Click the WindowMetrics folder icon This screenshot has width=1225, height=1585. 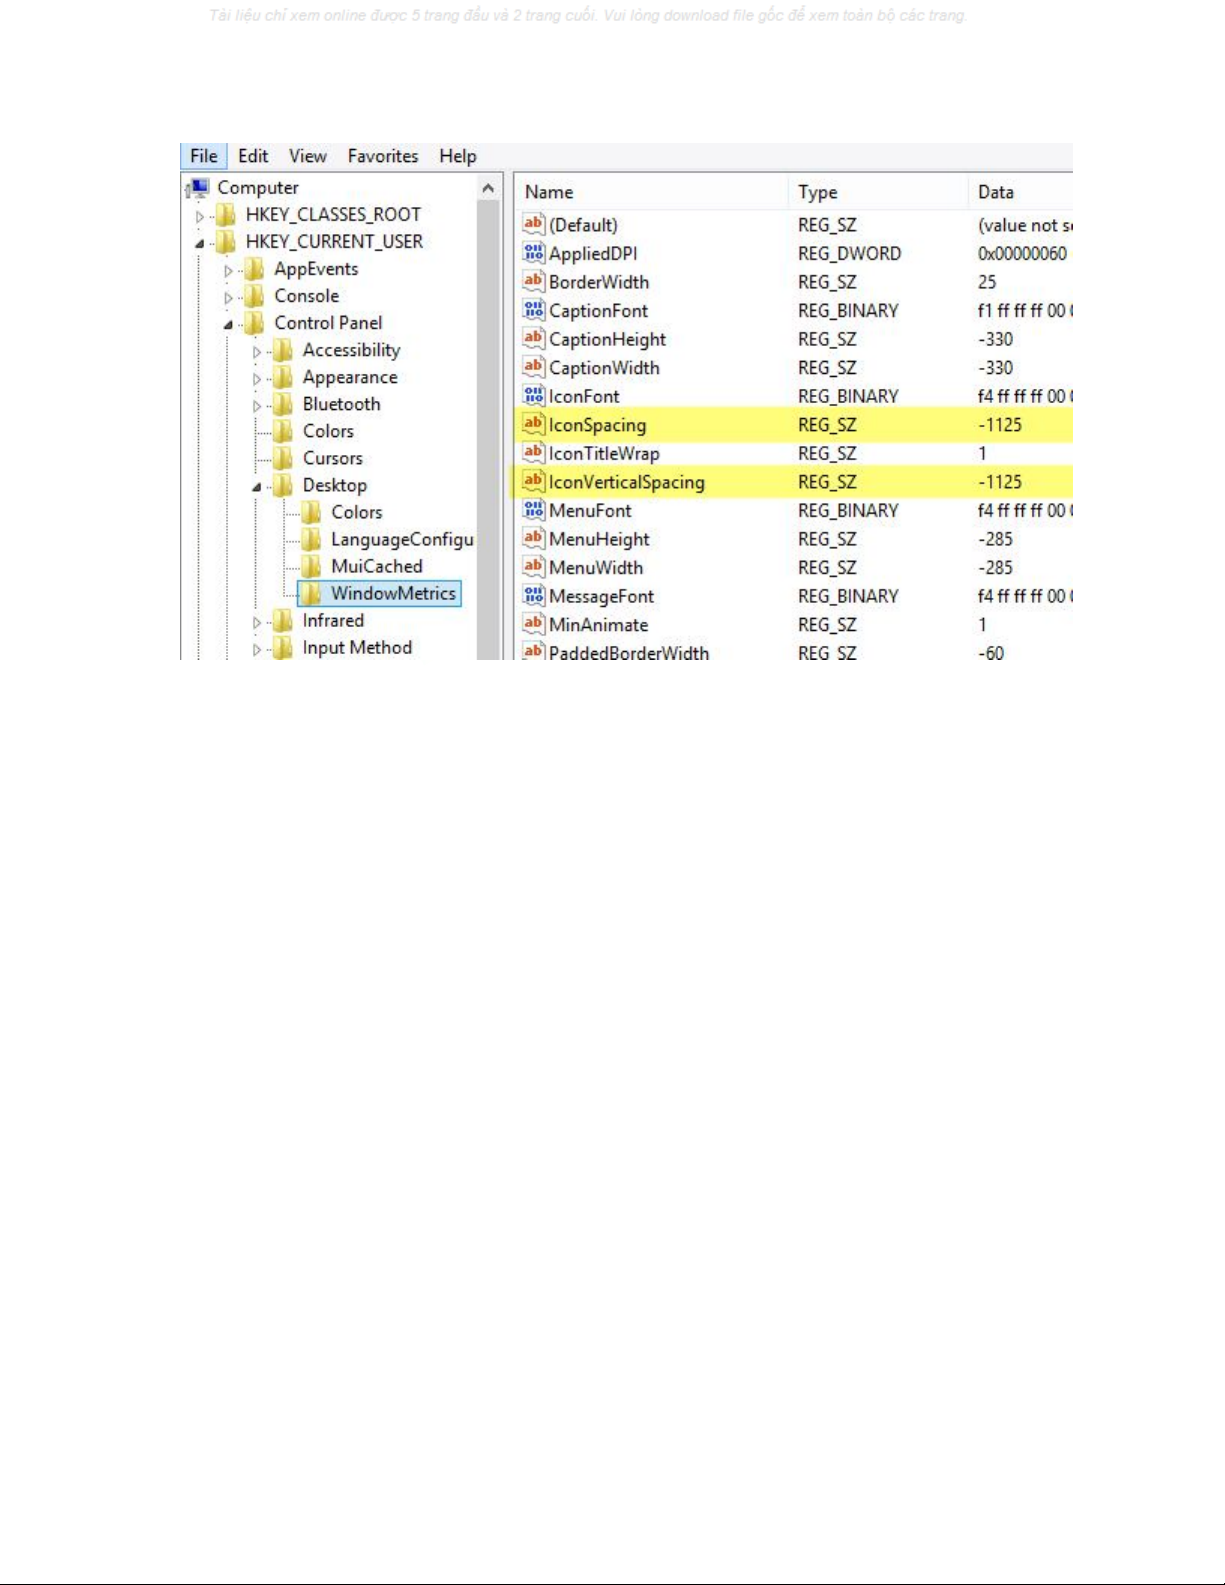coord(311,594)
